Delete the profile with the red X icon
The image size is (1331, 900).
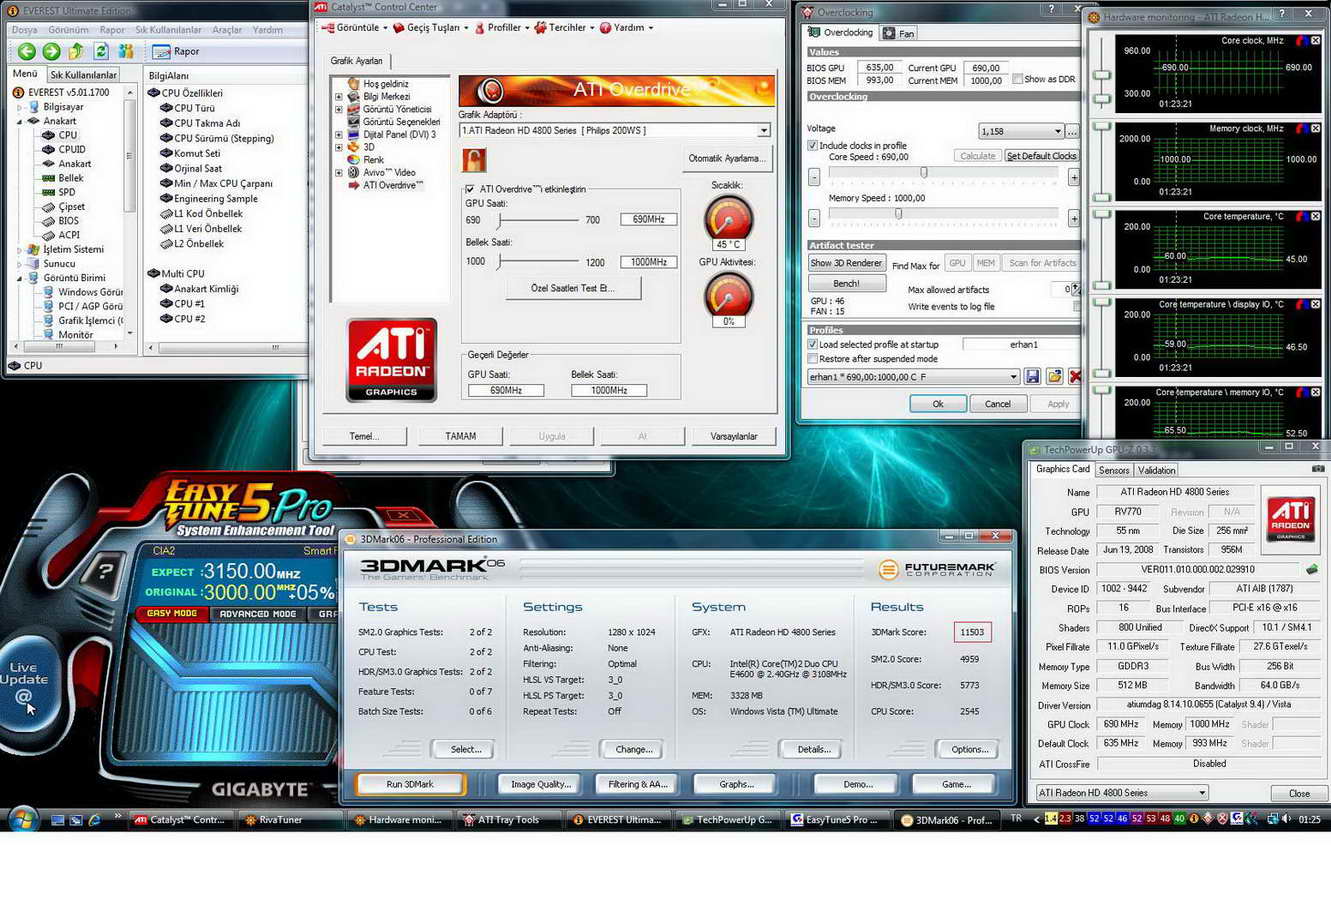pyautogui.click(x=1075, y=376)
